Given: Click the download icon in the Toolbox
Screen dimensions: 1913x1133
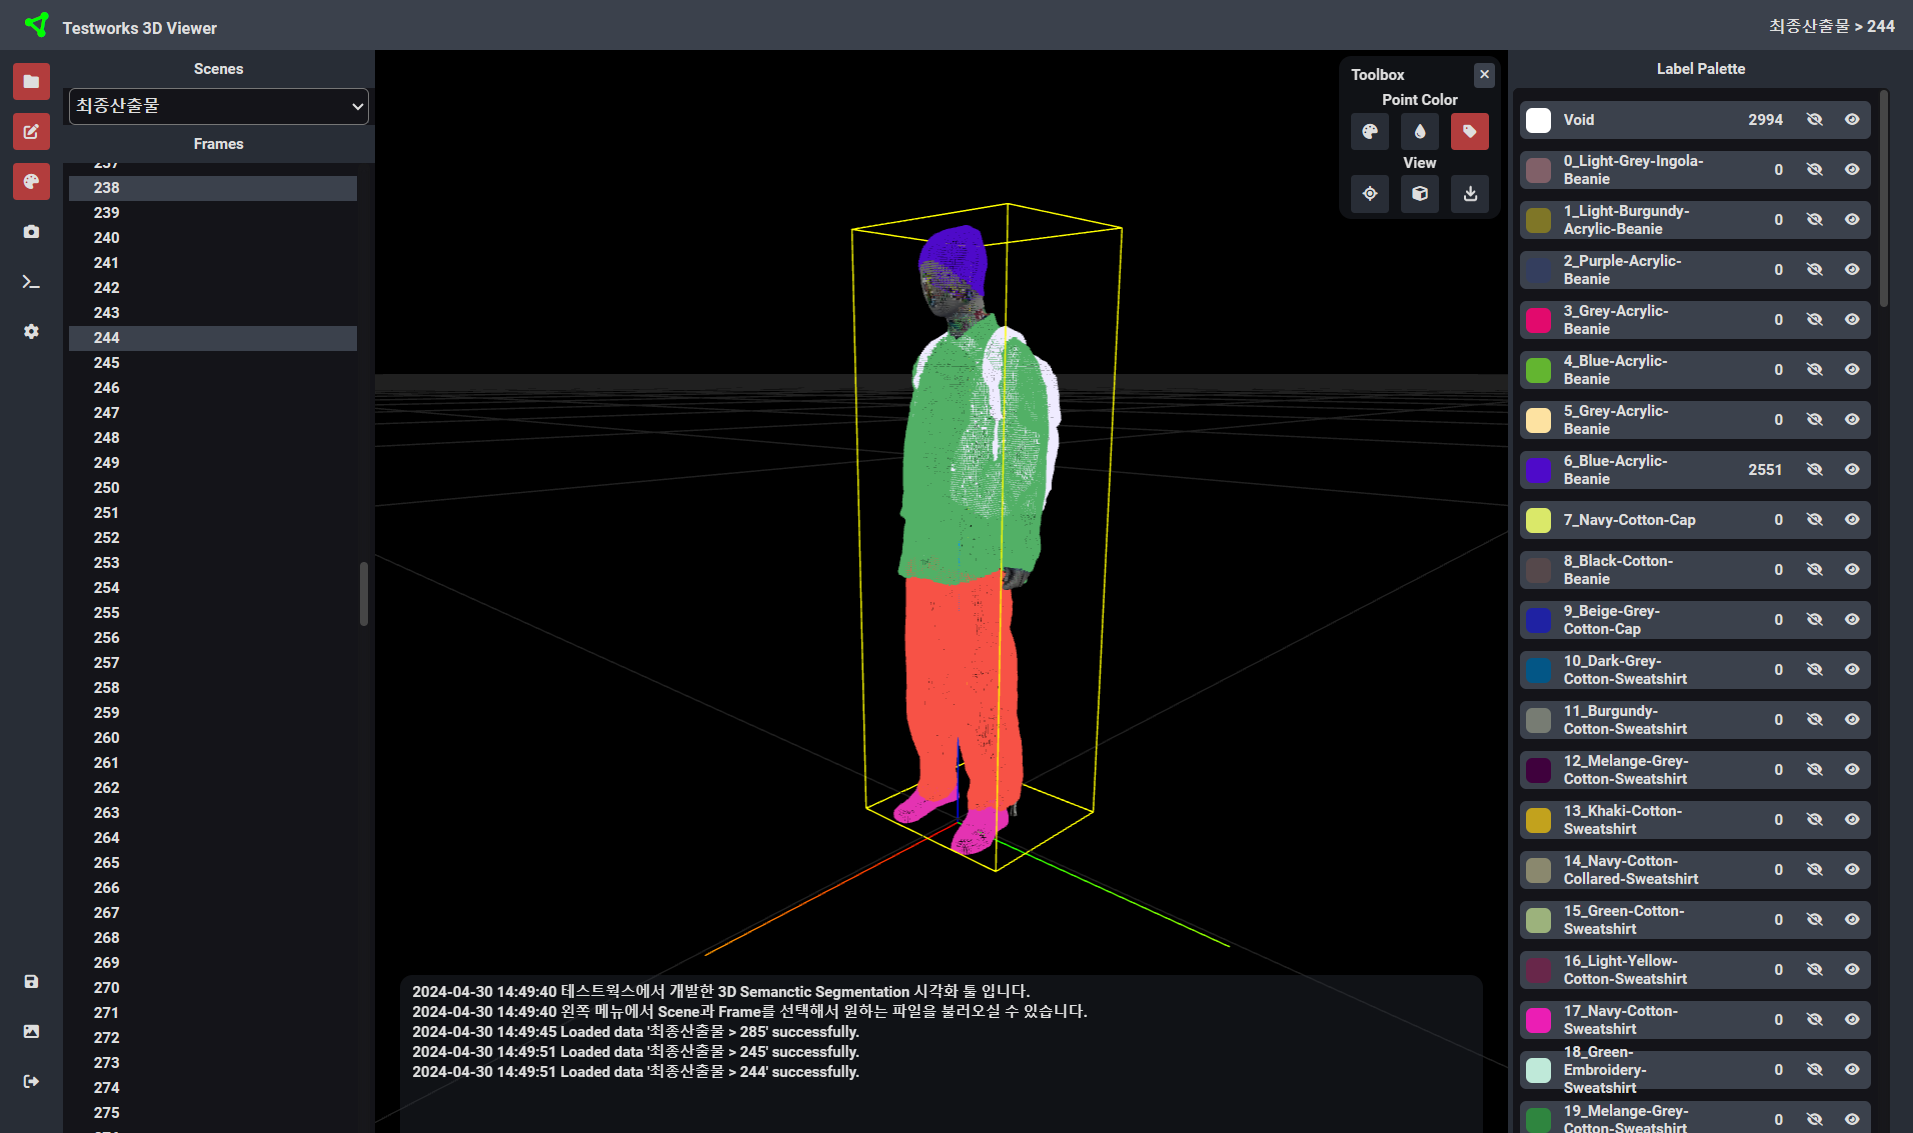Looking at the screenshot, I should tap(1469, 194).
